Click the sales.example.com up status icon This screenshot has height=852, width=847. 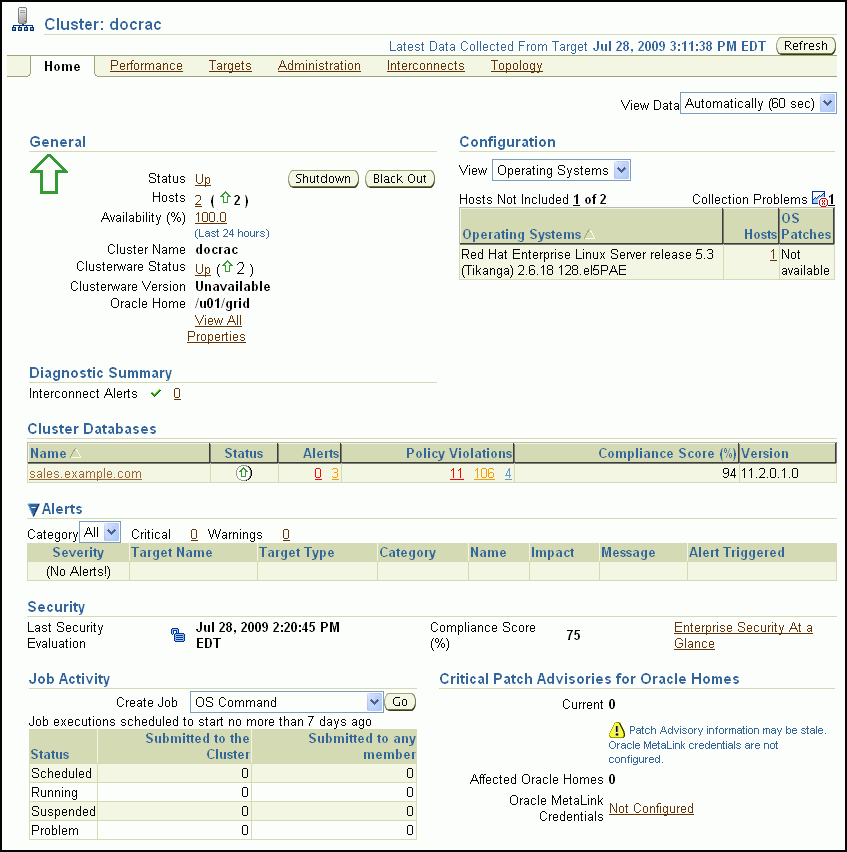tap(243, 474)
